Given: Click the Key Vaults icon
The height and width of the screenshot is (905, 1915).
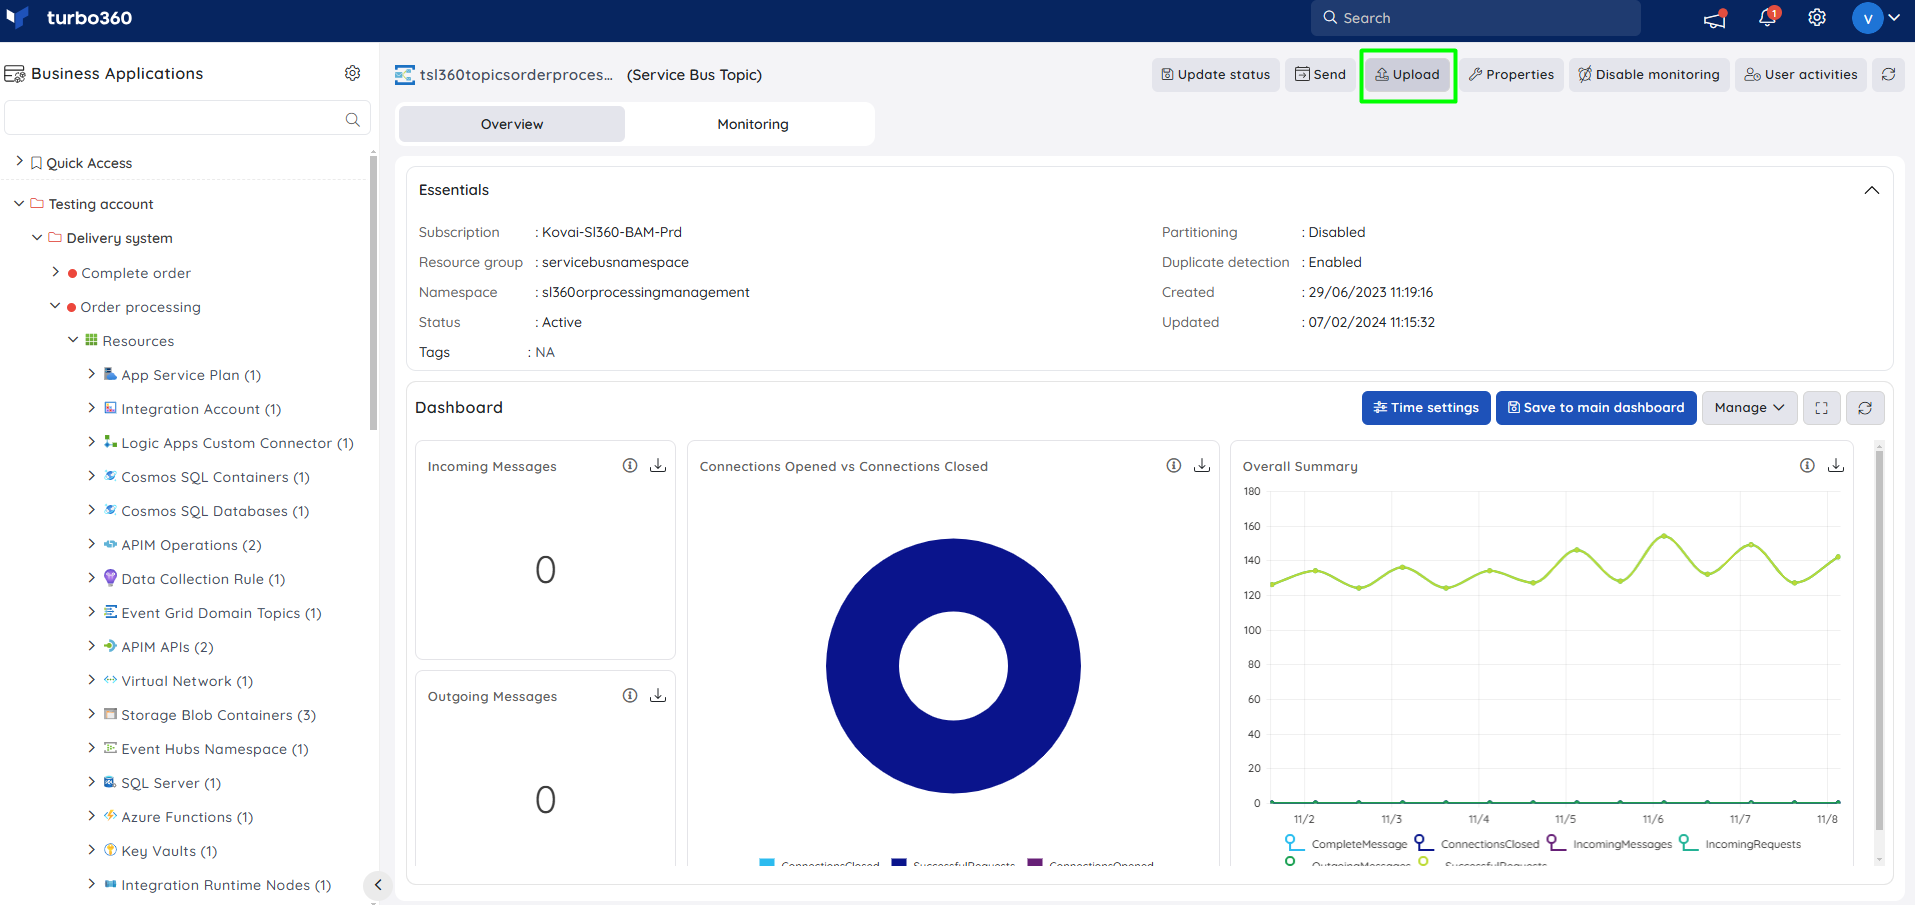Looking at the screenshot, I should 110,850.
